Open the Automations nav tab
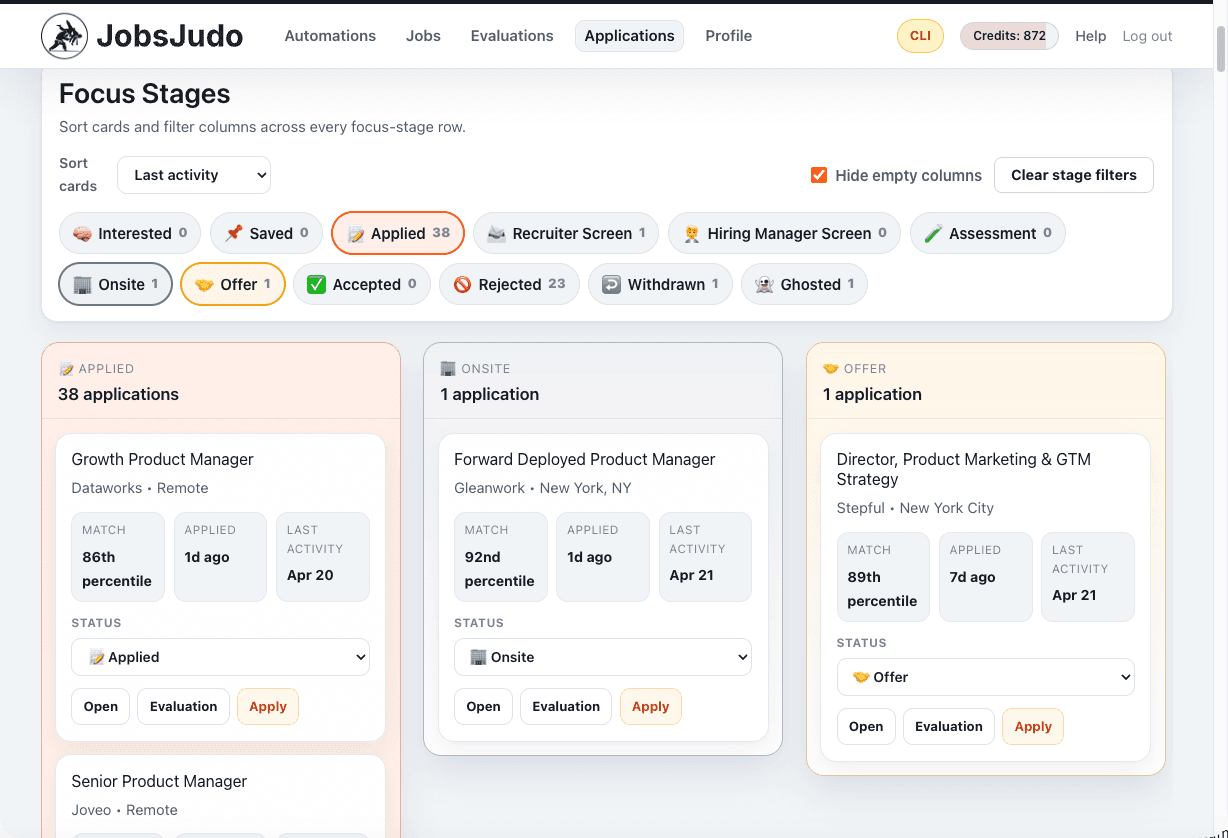Image resolution: width=1228 pixels, height=838 pixels. pos(330,36)
